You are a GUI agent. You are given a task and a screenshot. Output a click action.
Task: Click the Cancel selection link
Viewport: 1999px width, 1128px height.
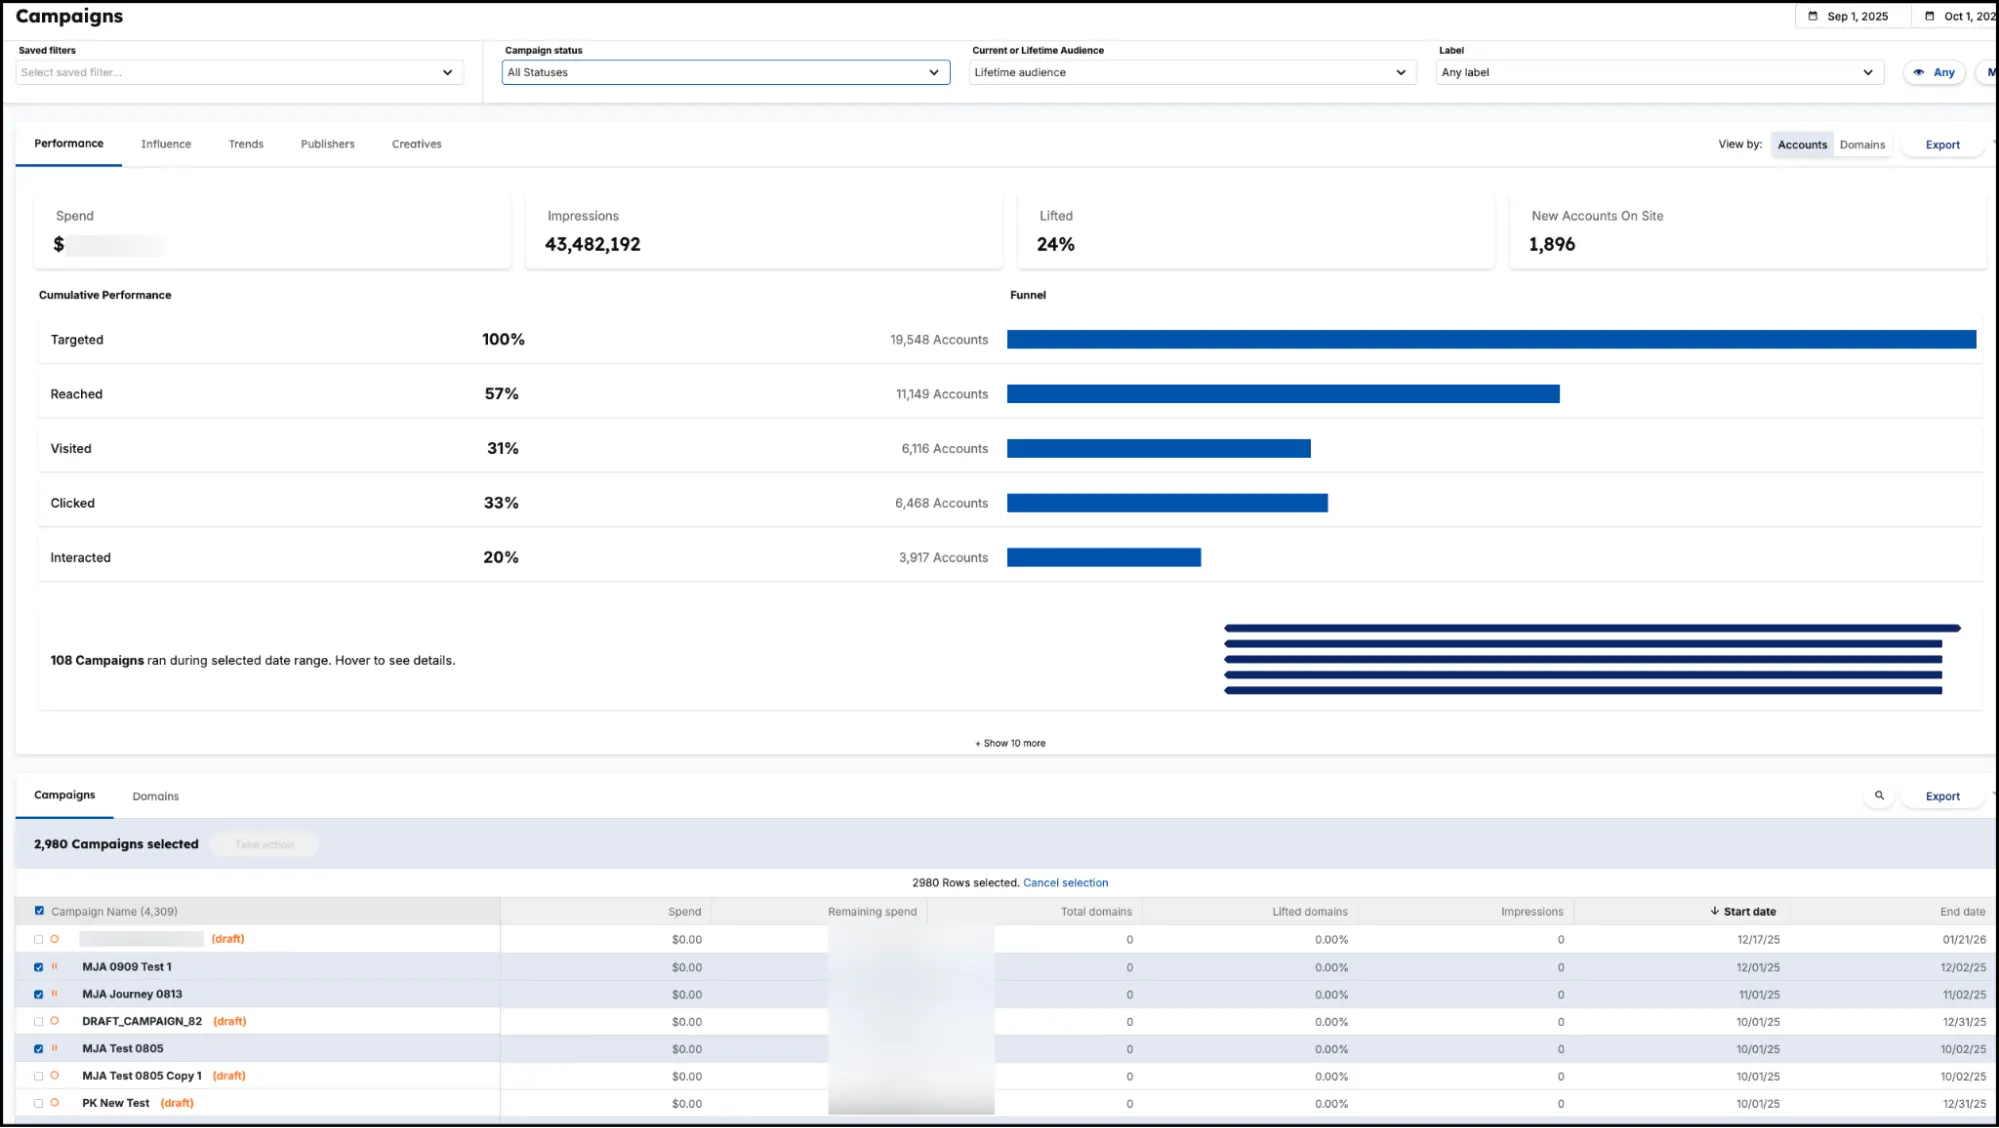coord(1065,882)
